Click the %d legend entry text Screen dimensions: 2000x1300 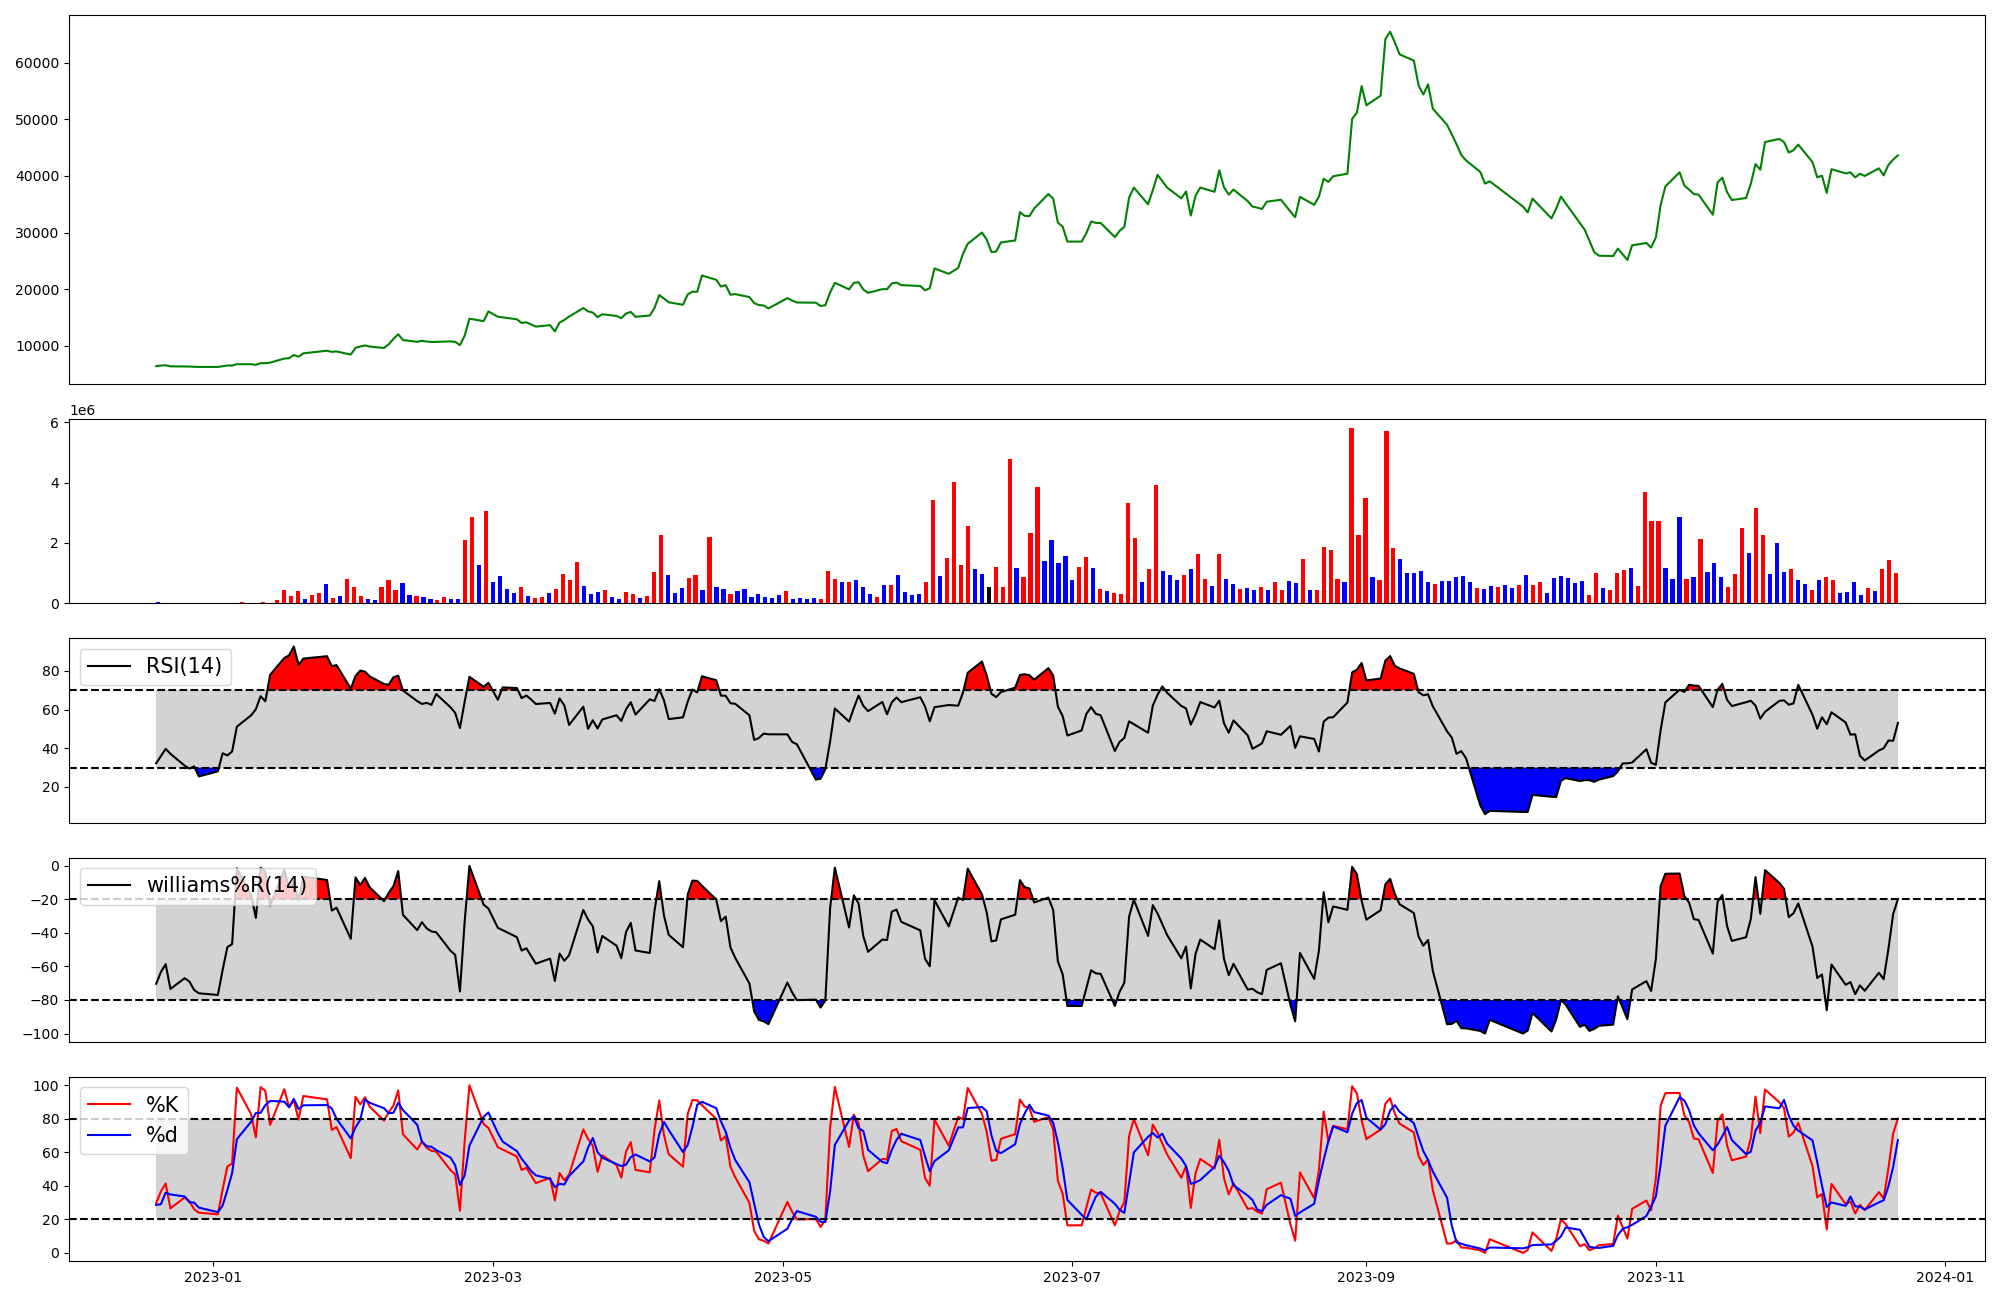point(162,1135)
